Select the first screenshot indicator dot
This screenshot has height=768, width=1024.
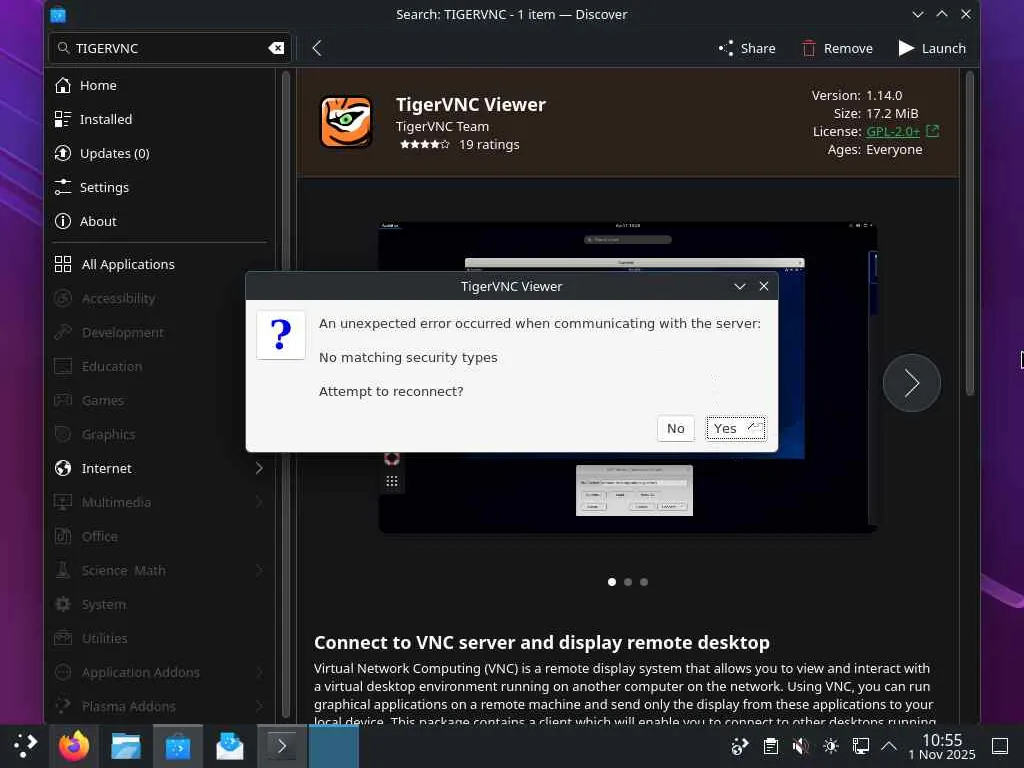click(x=612, y=582)
